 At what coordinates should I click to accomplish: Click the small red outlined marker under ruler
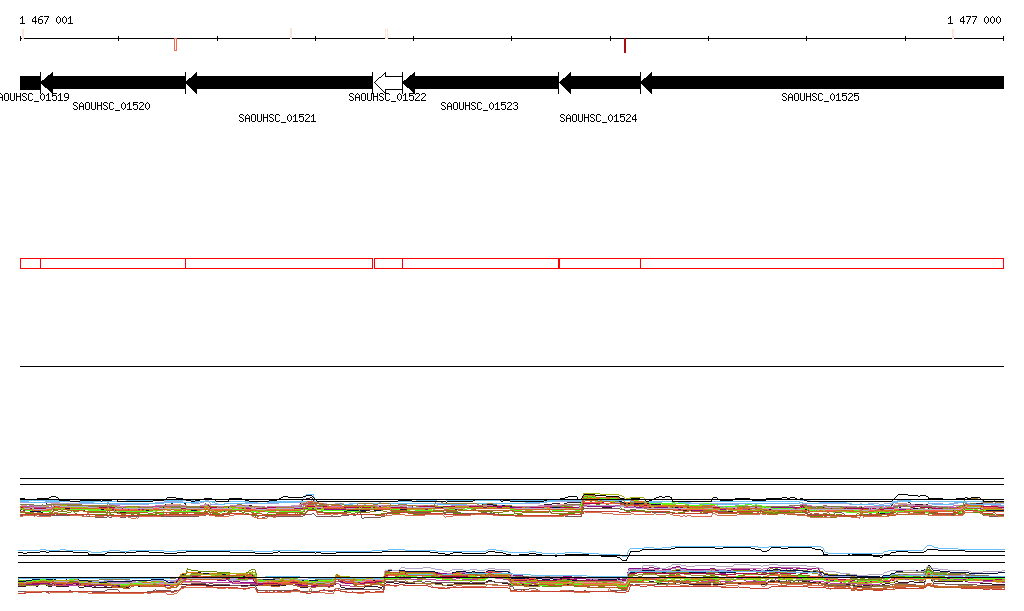point(175,45)
